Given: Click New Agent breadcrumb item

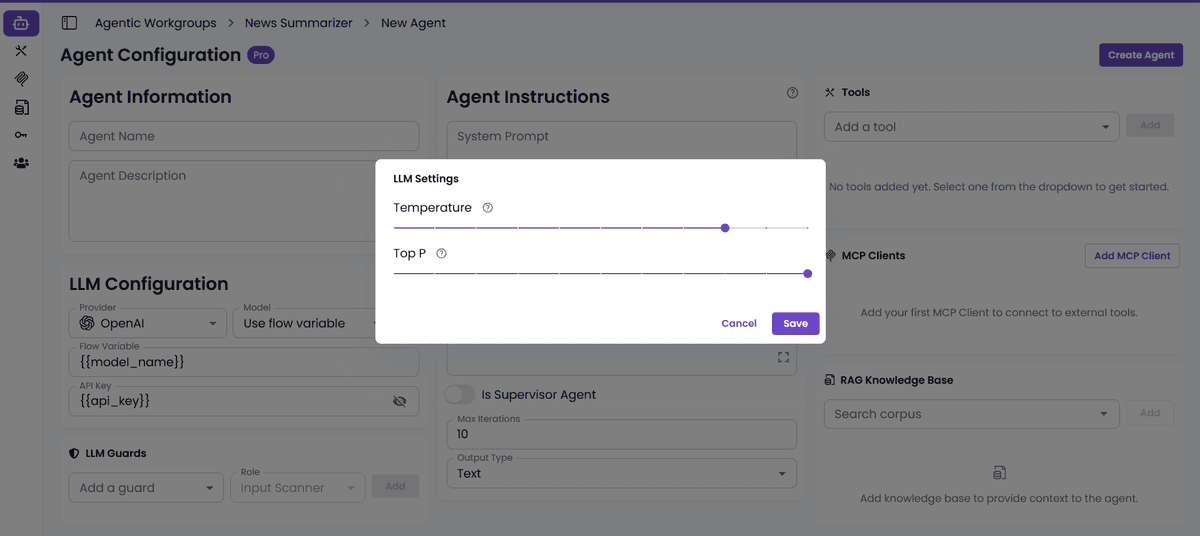Looking at the screenshot, I should coord(413,23).
